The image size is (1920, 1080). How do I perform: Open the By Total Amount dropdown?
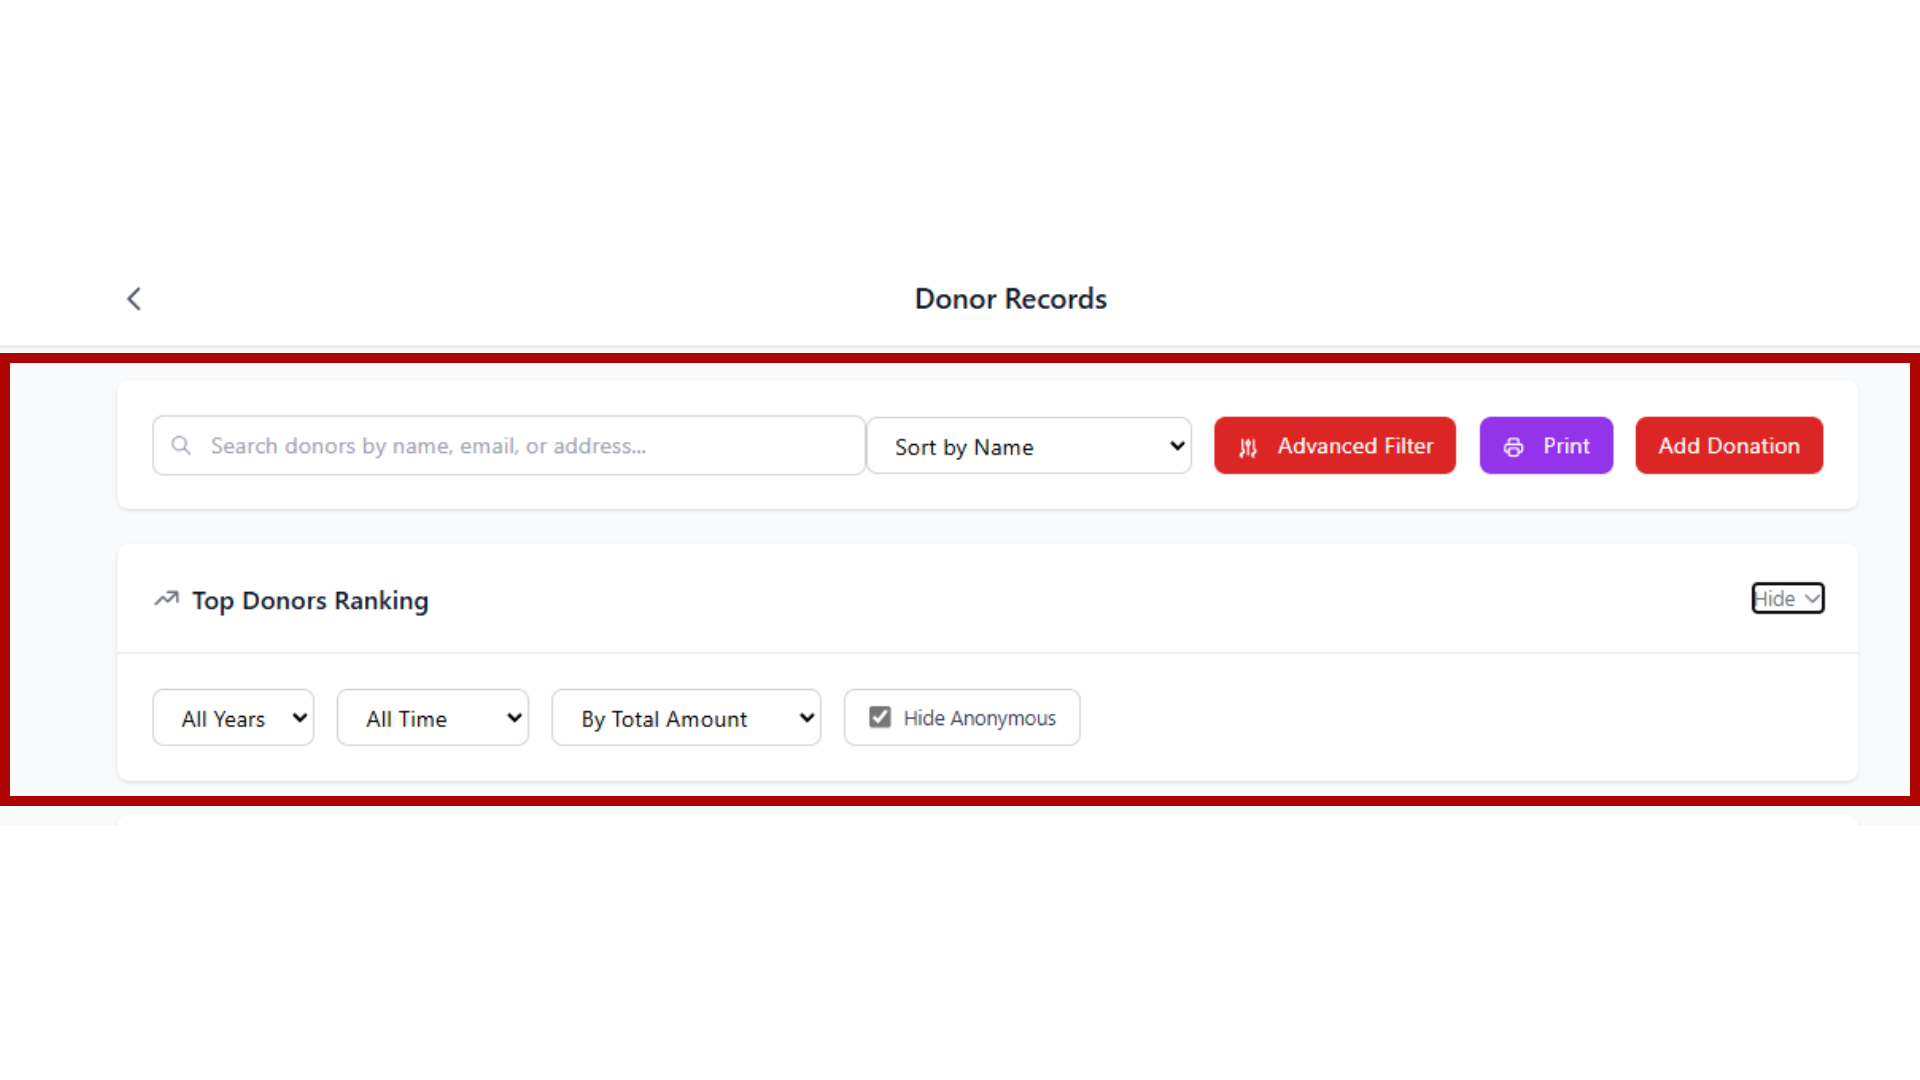[x=686, y=717]
